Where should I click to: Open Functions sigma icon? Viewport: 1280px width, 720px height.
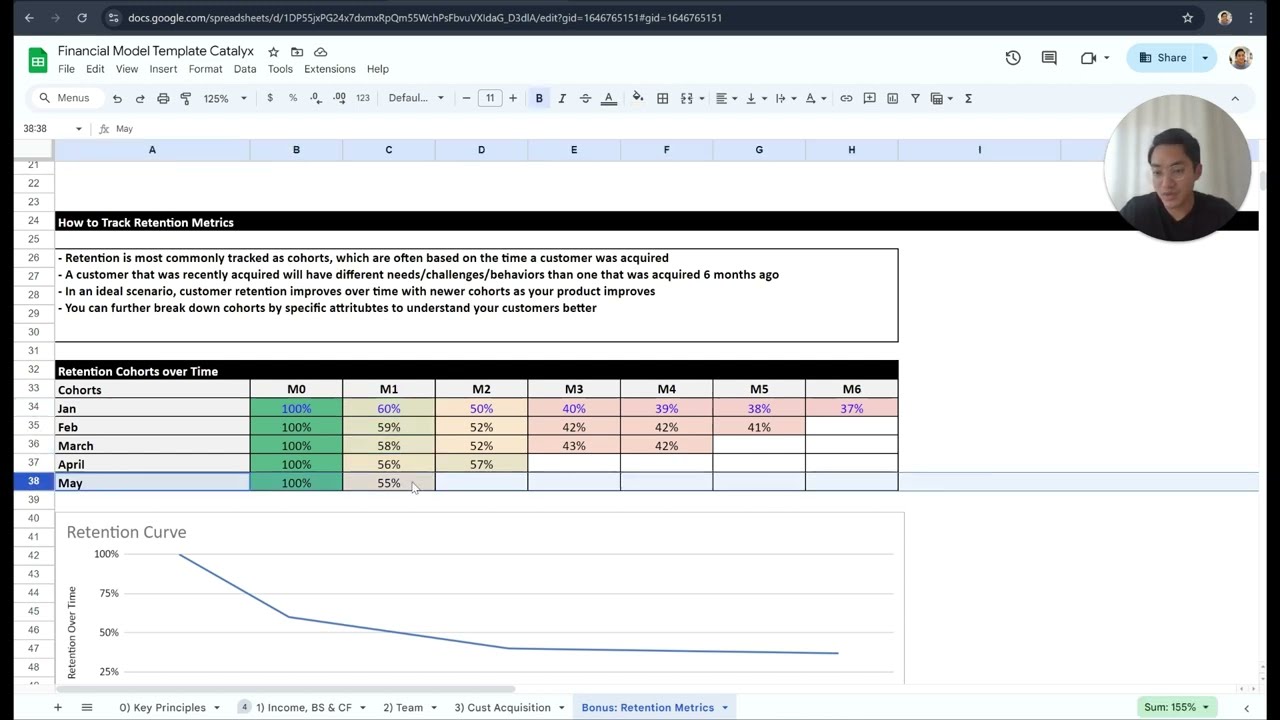(968, 98)
